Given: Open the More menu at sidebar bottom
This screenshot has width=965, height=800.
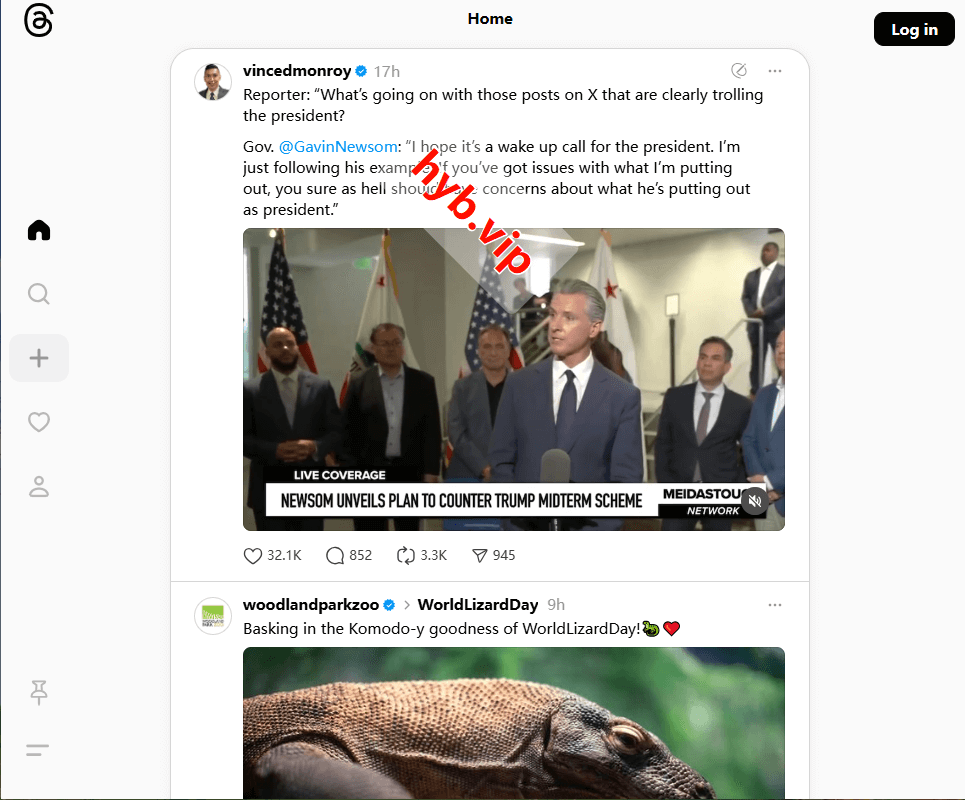Looking at the screenshot, I should 38,750.
